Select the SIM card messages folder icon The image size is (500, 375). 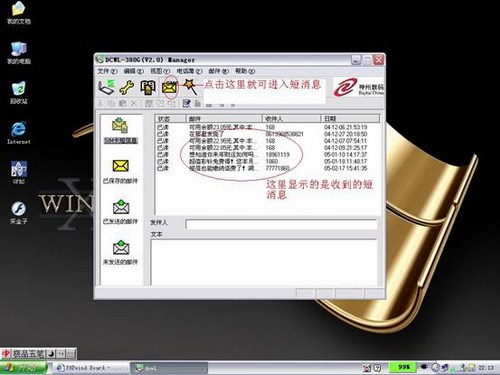[x=120, y=126]
